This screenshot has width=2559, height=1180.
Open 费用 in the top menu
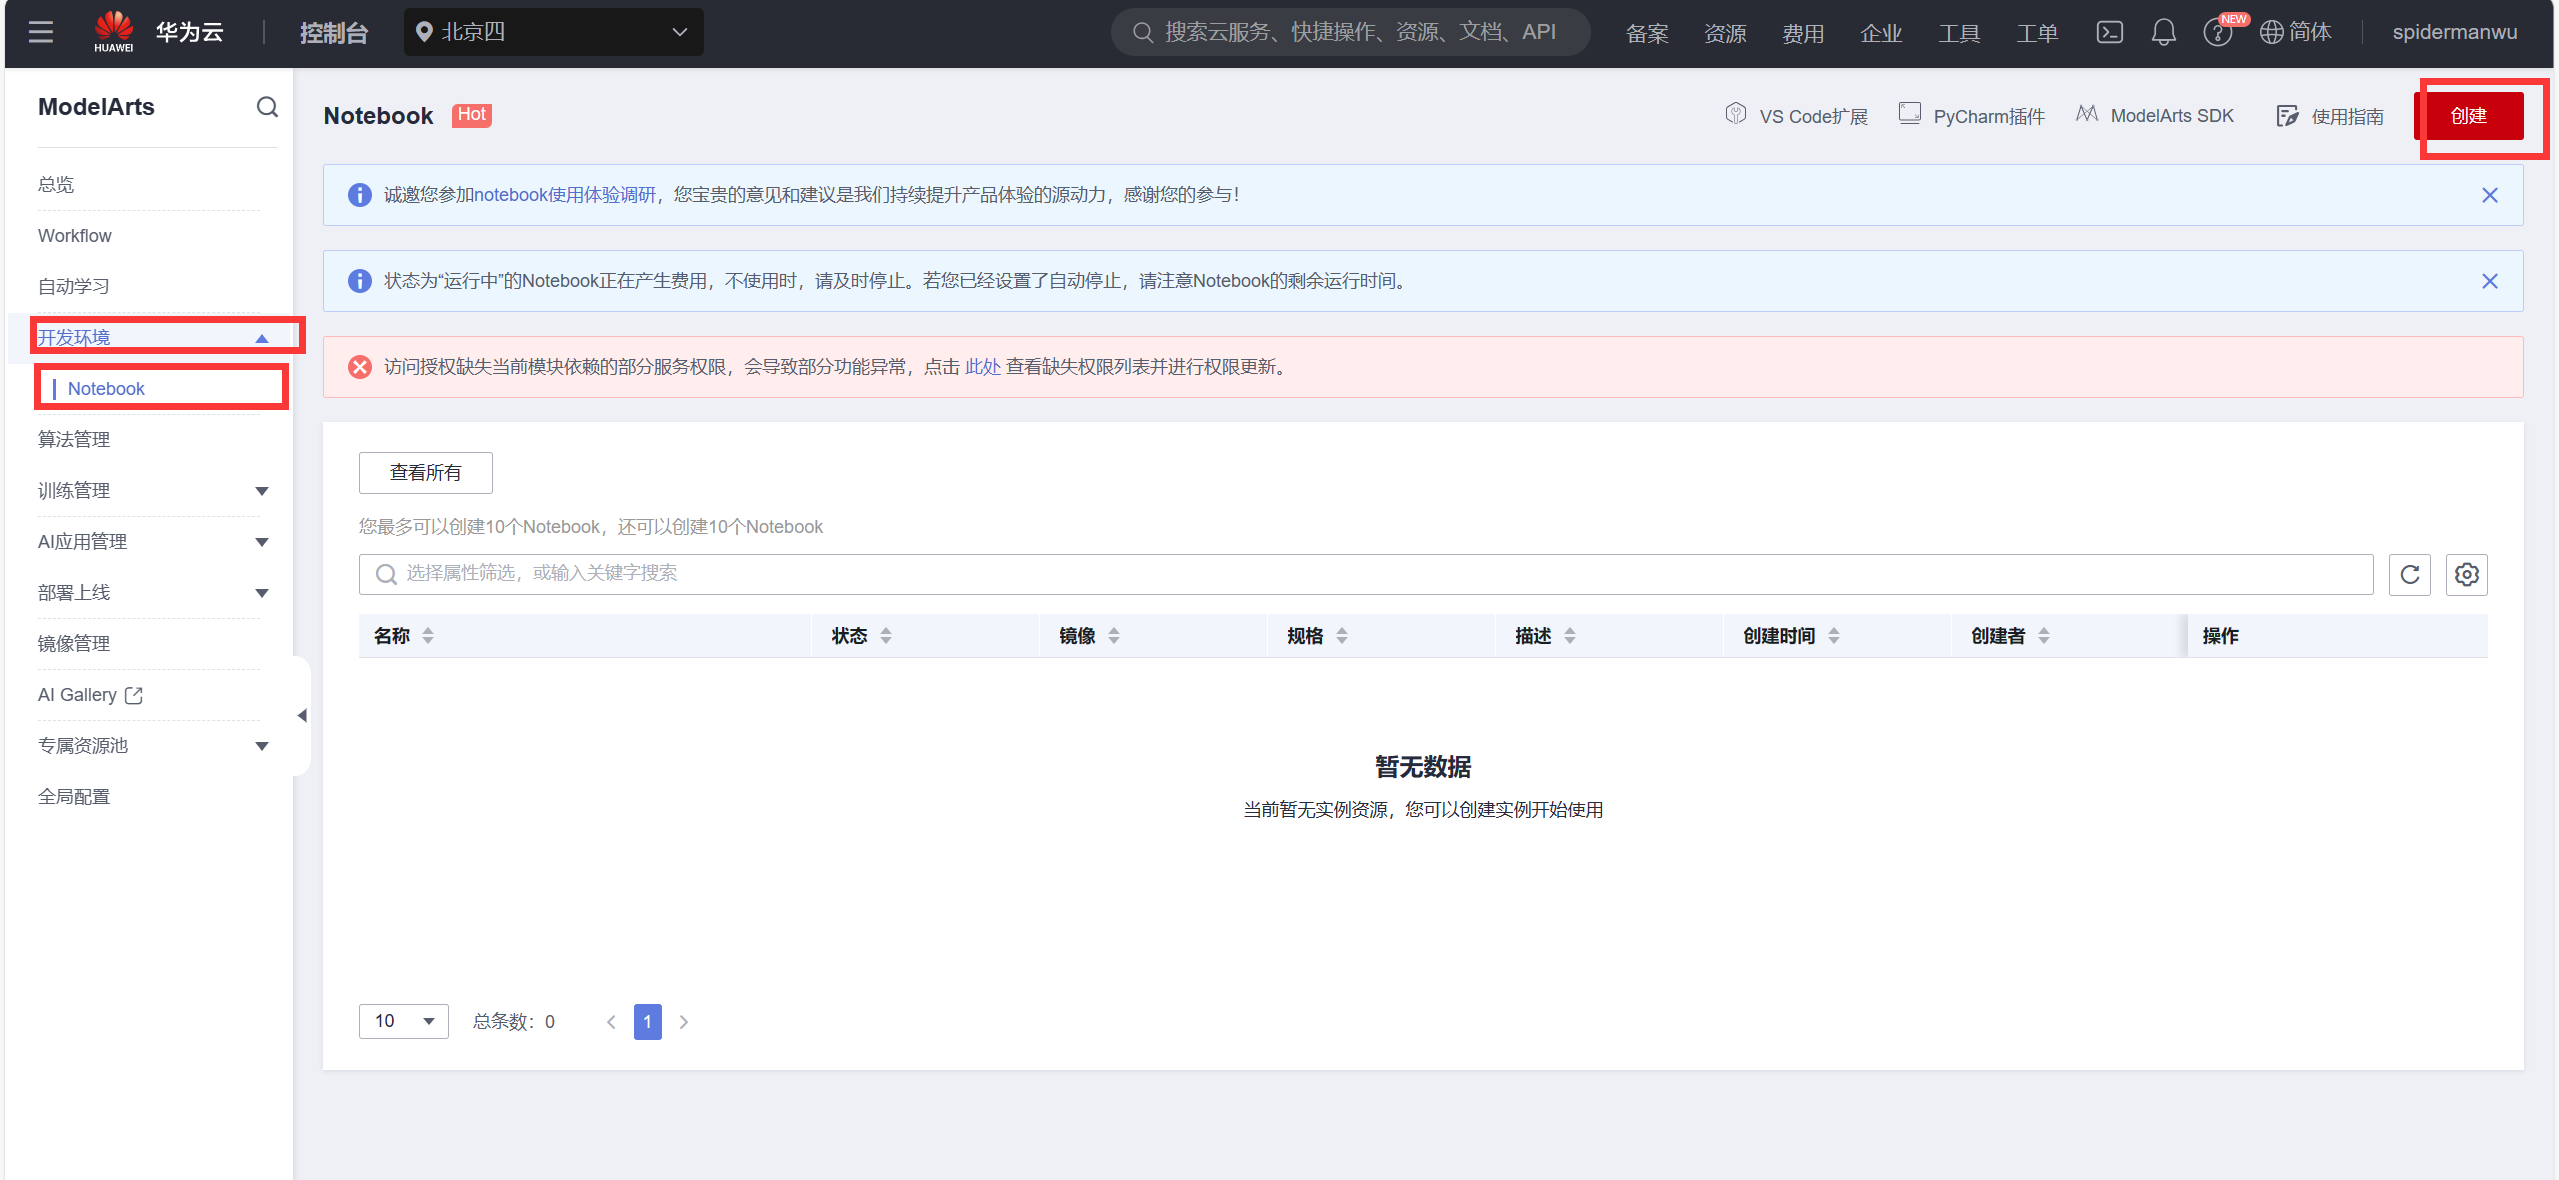click(1803, 33)
